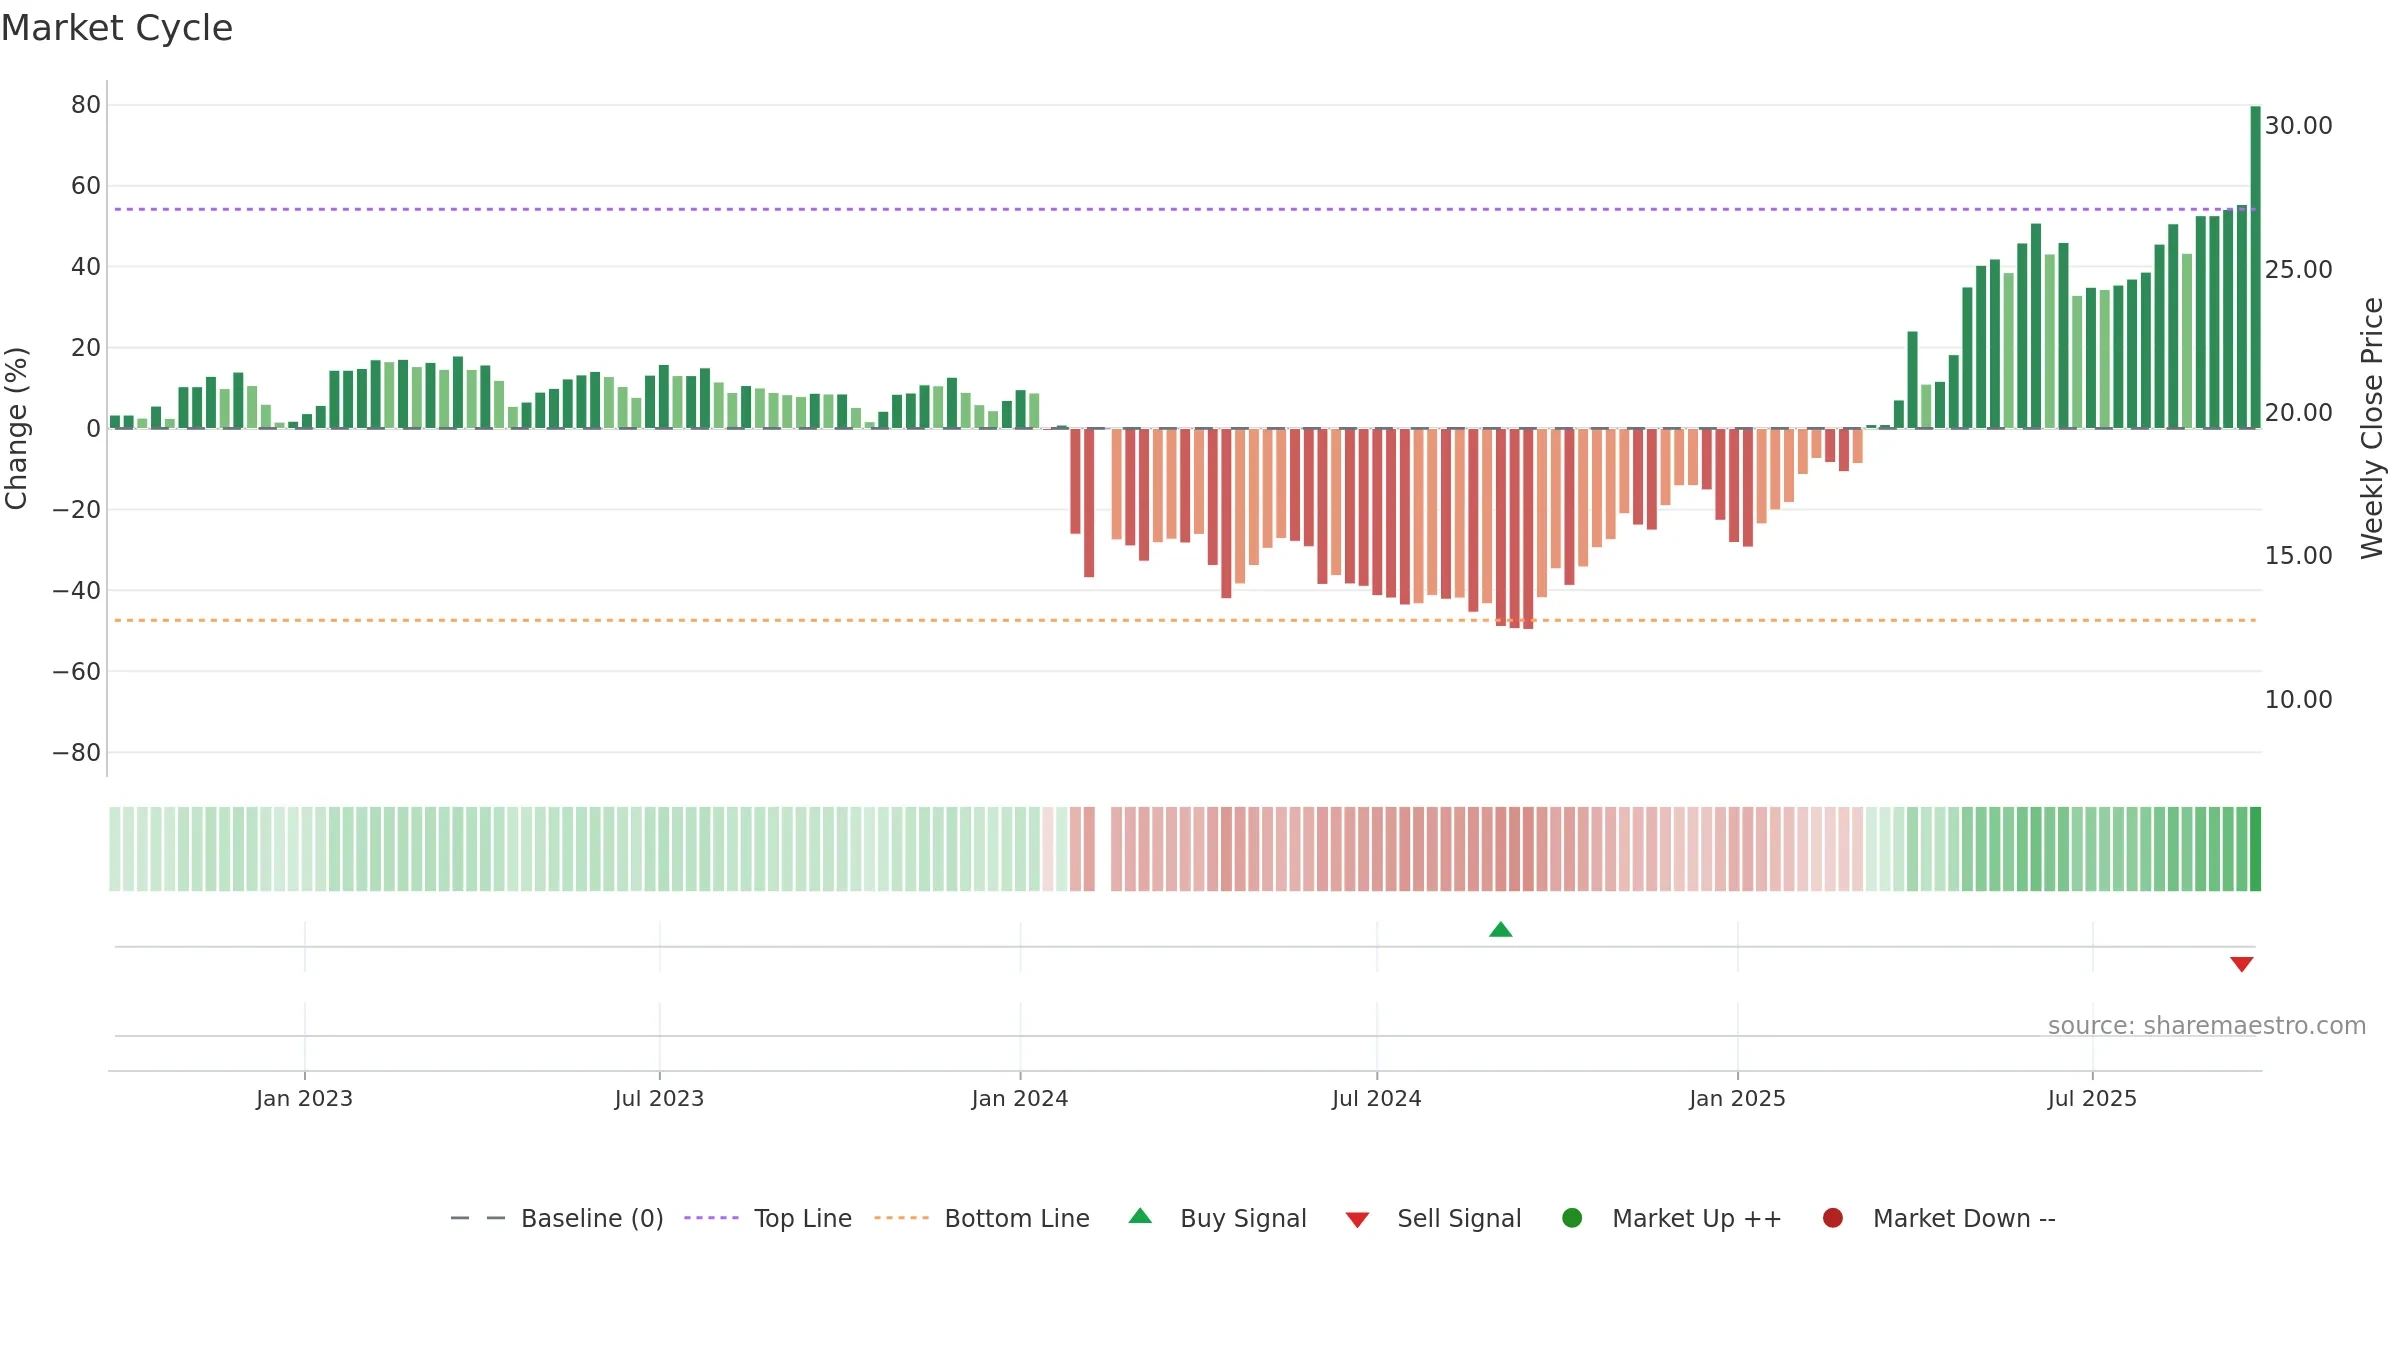
Task: Click the bright green last heat-strip cell
Action: pos(2255,849)
